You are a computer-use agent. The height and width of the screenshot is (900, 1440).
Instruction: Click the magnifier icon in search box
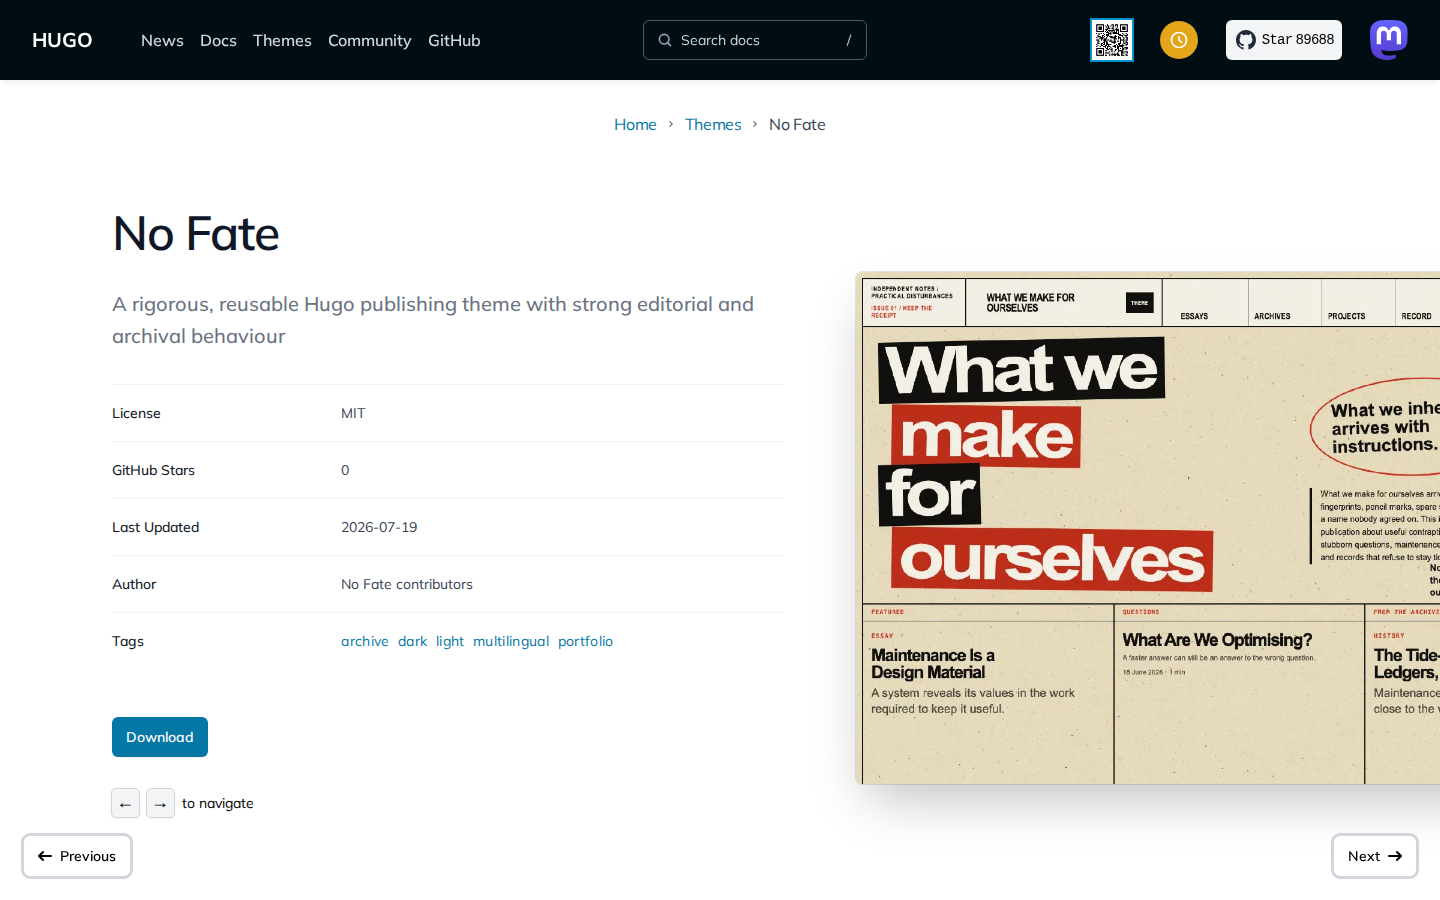pyautogui.click(x=665, y=40)
